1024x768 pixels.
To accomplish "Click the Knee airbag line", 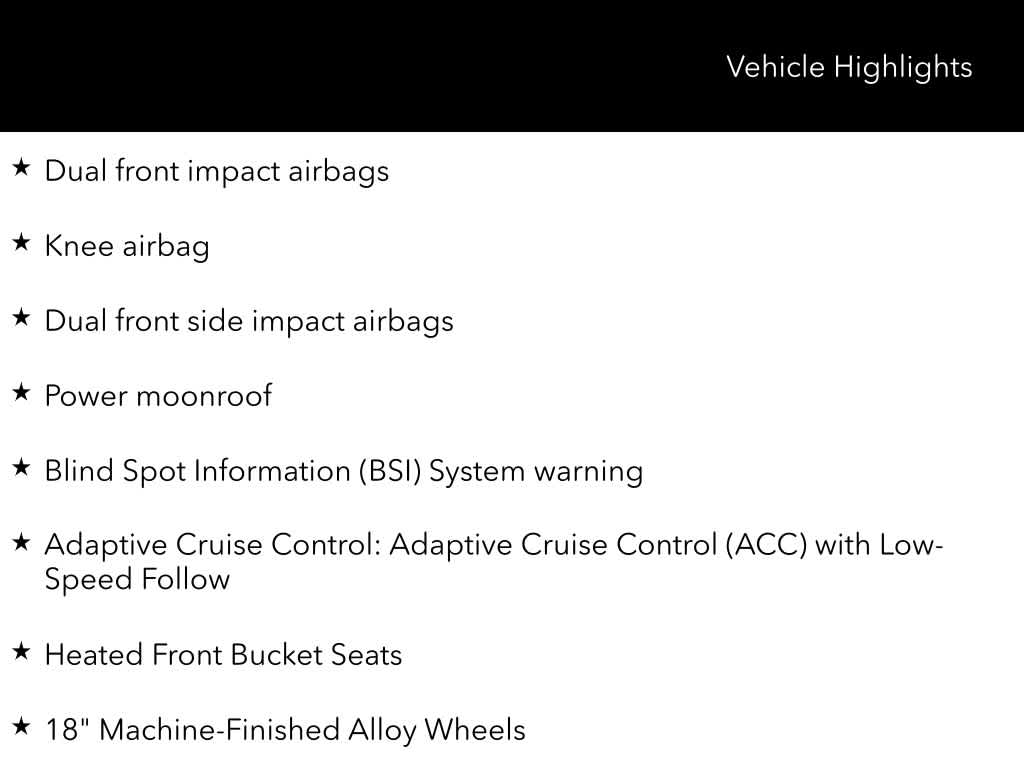I will coord(127,246).
